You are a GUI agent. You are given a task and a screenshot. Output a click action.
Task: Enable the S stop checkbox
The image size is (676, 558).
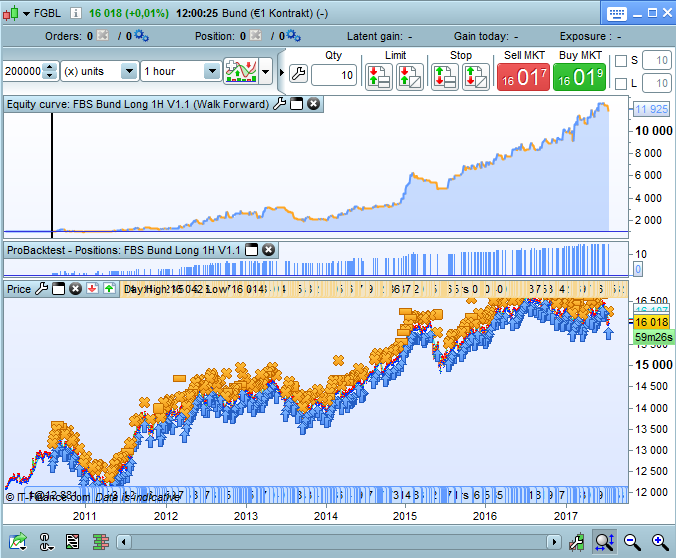coord(621,61)
